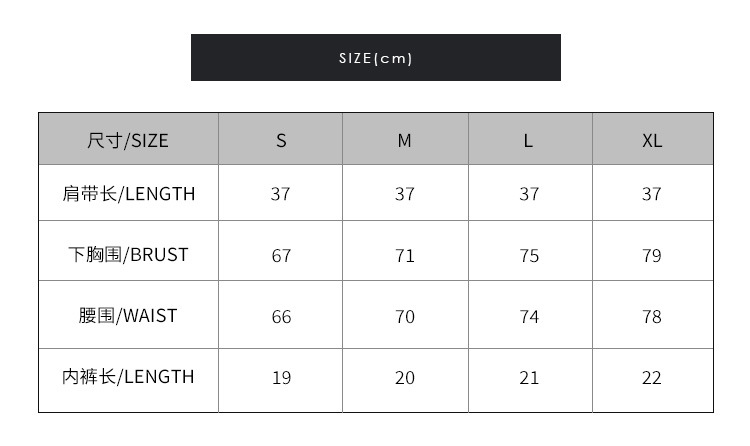
Task: Select the XL column header
Action: coord(652,140)
